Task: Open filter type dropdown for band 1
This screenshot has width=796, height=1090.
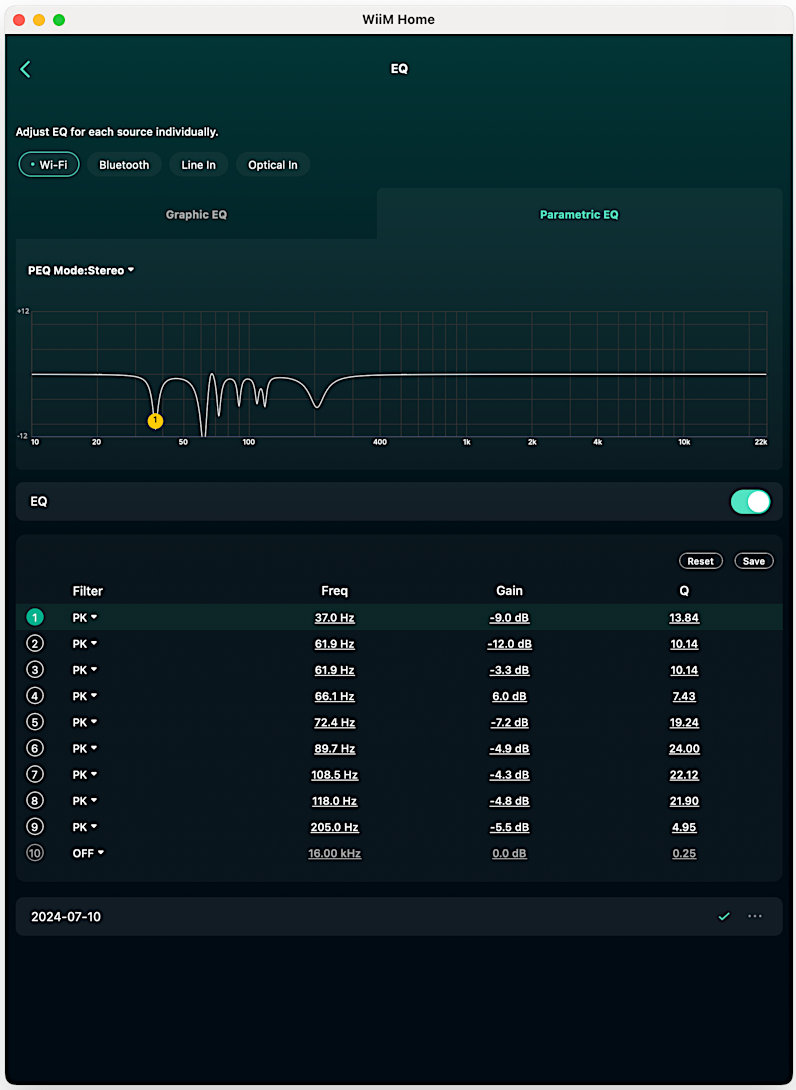Action: point(85,617)
